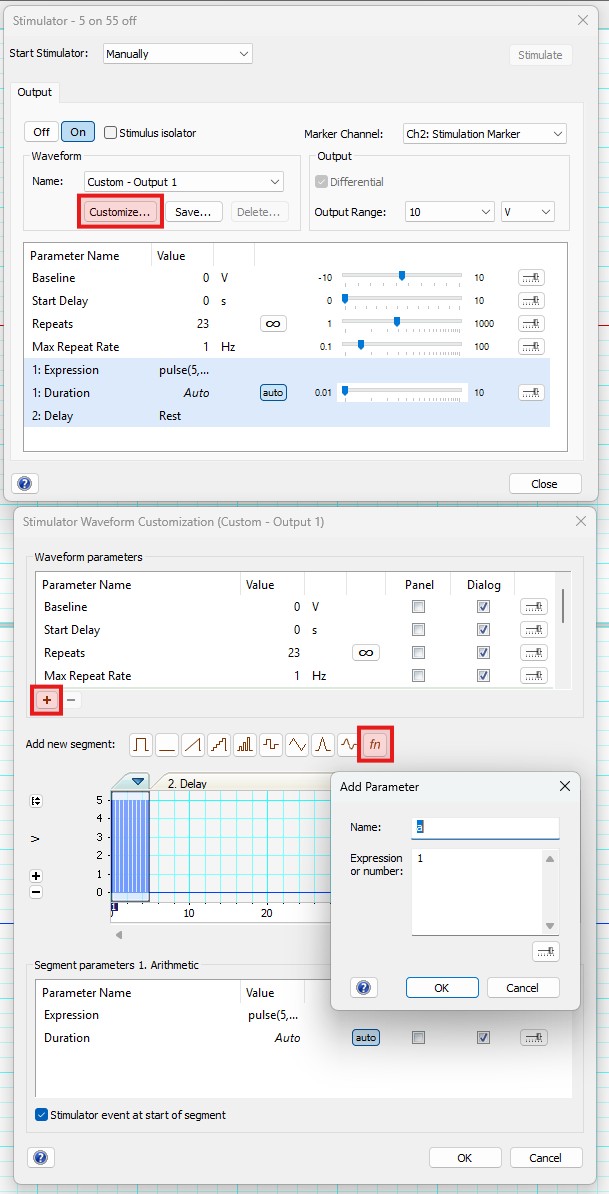Click the fn arithmetic segment icon

[375, 745]
